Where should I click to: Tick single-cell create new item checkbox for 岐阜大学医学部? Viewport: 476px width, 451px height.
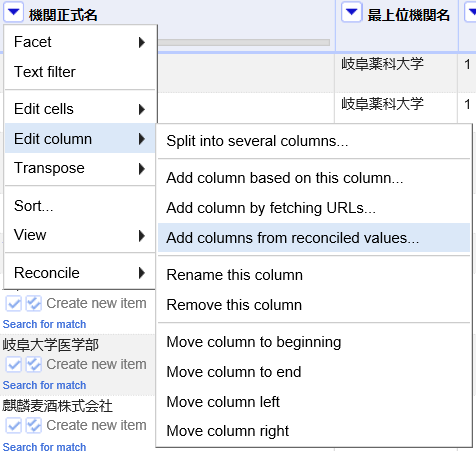tap(14, 364)
